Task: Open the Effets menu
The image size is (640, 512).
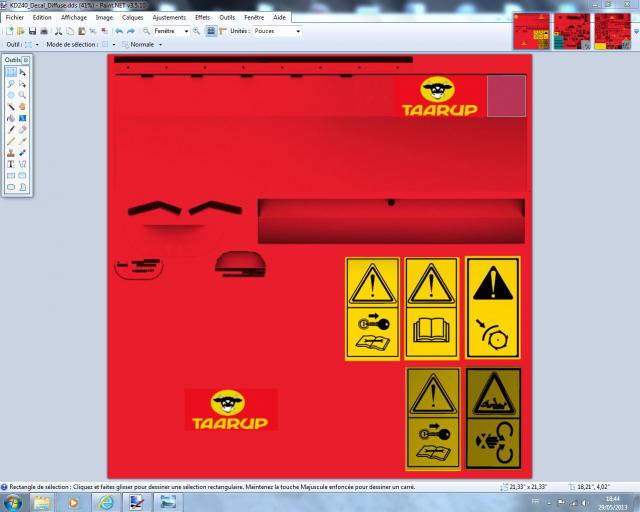Action: (202, 18)
